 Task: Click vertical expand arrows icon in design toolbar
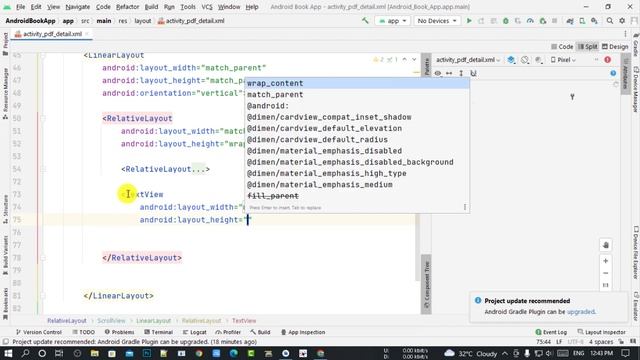pos(461,73)
